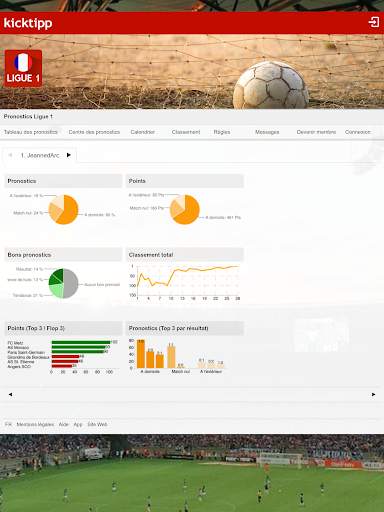Go to previous player before JeannedArc
384x512 pixels.
pos(10,155)
